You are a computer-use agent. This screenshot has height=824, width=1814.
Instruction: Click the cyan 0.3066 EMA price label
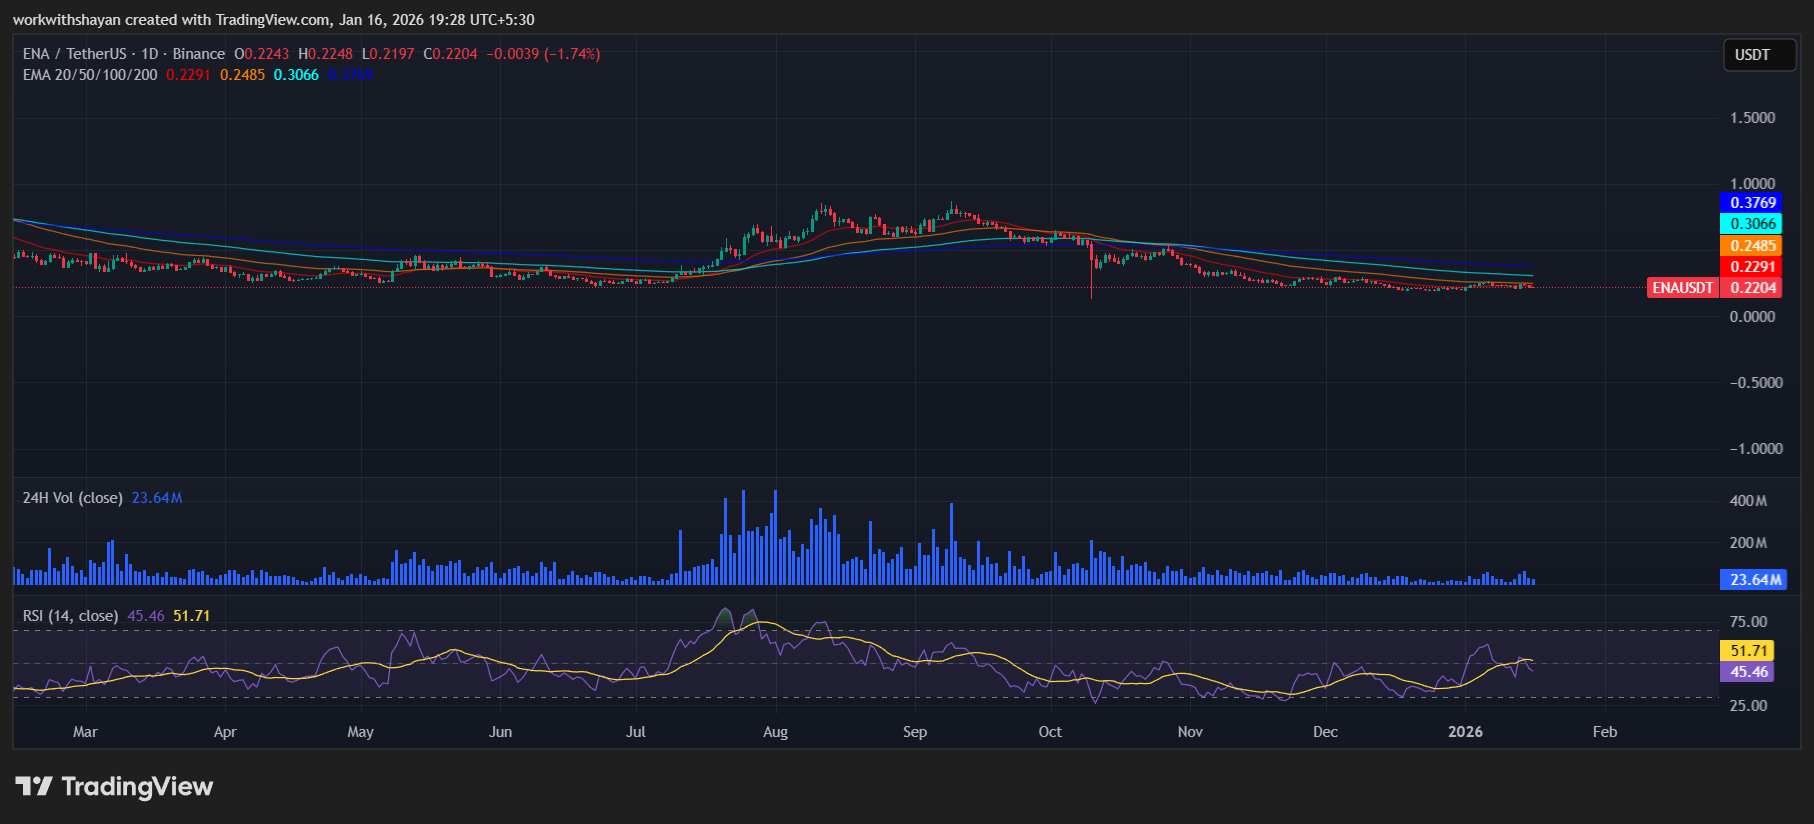(1752, 224)
